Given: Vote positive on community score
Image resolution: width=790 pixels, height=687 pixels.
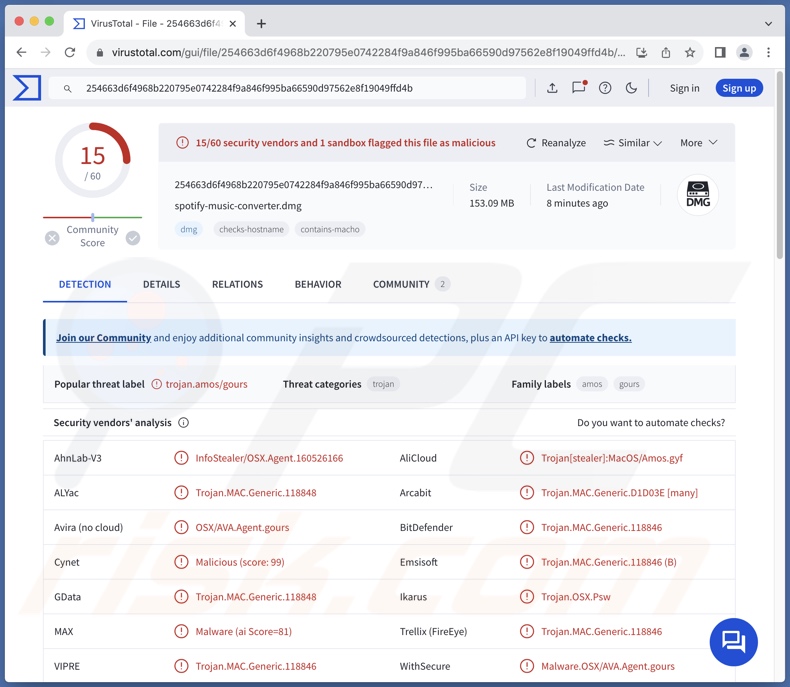Looking at the screenshot, I should pyautogui.click(x=133, y=238).
